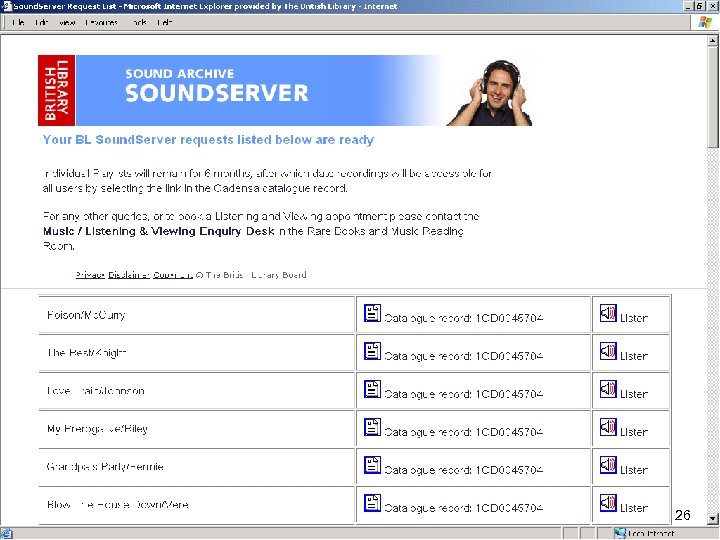Click Listen link text in My Prerogative/Riley row
This screenshot has height=540, width=720.
click(634, 432)
